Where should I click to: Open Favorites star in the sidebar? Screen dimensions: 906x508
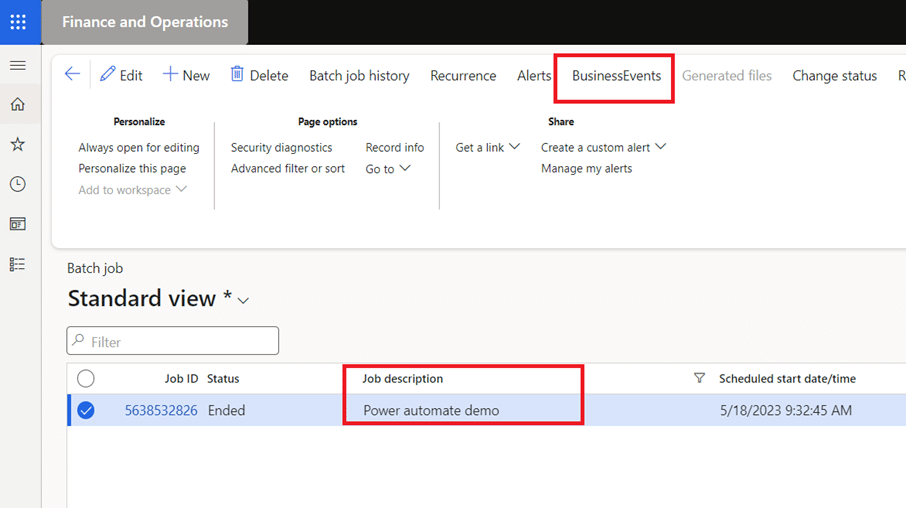pos(18,144)
